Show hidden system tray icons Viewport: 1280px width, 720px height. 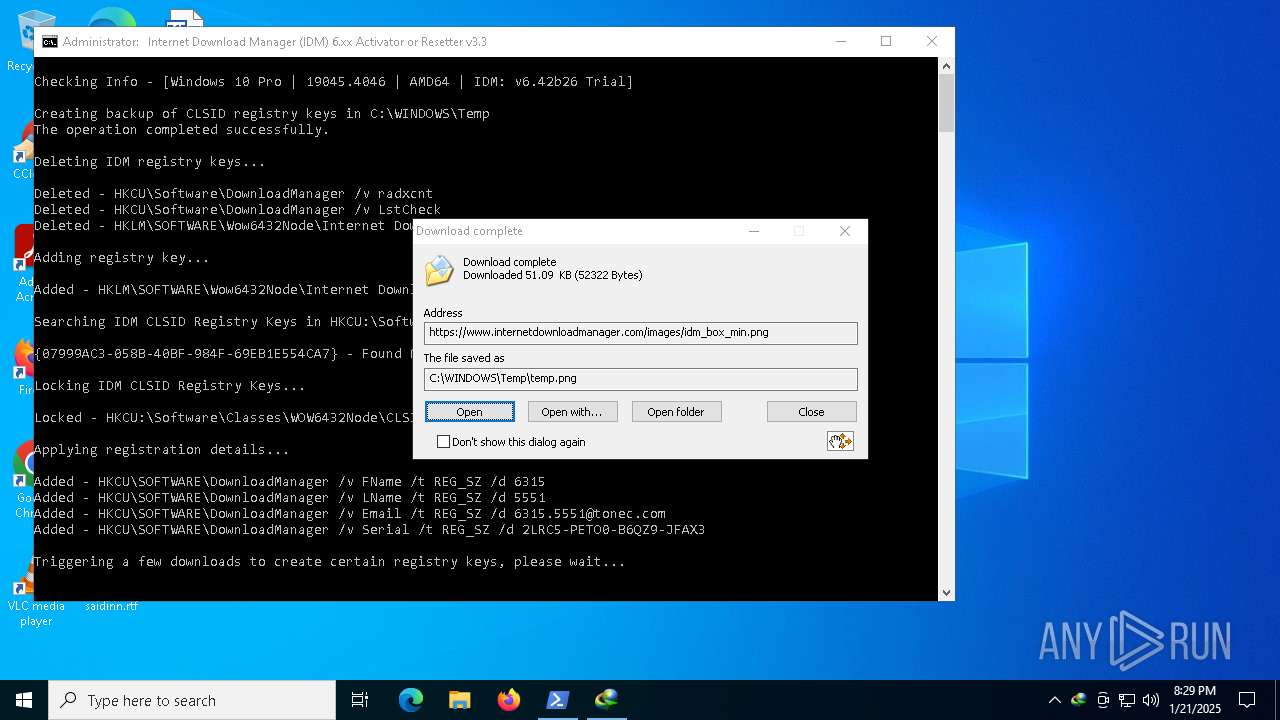pyautogui.click(x=1054, y=700)
